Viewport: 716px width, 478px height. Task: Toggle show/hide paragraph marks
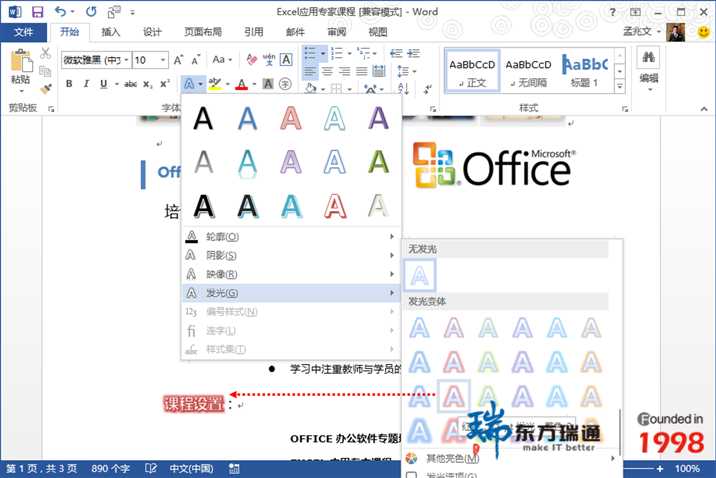(427, 89)
